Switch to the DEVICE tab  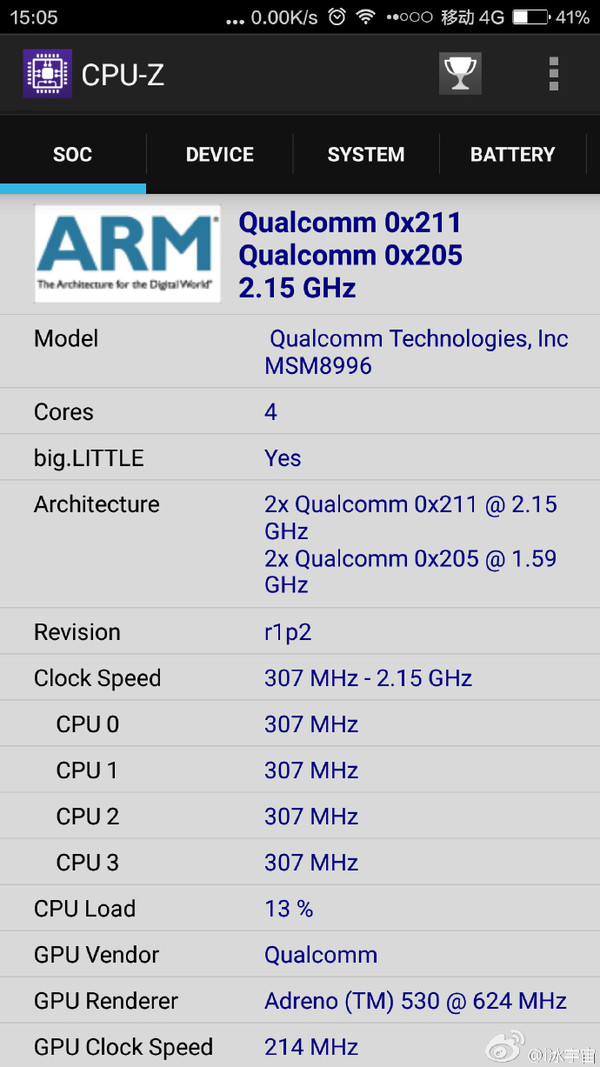(220, 154)
